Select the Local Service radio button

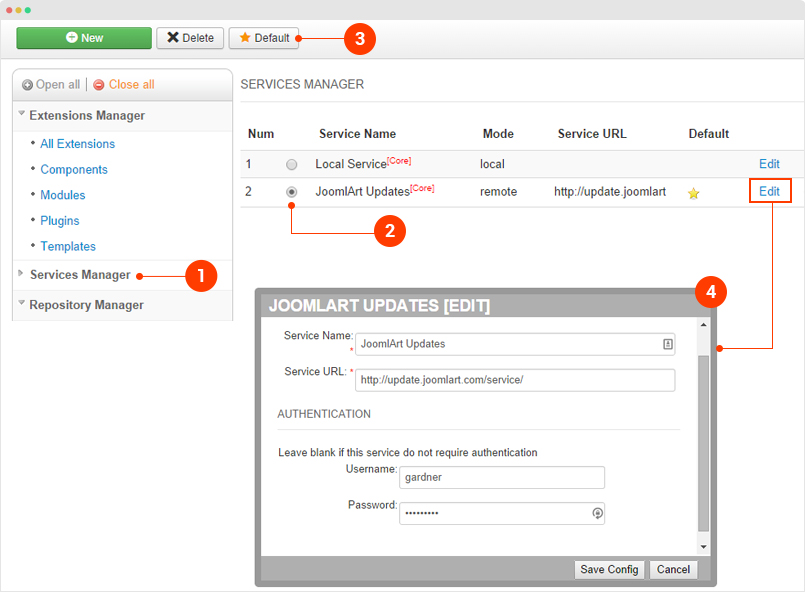(292, 165)
